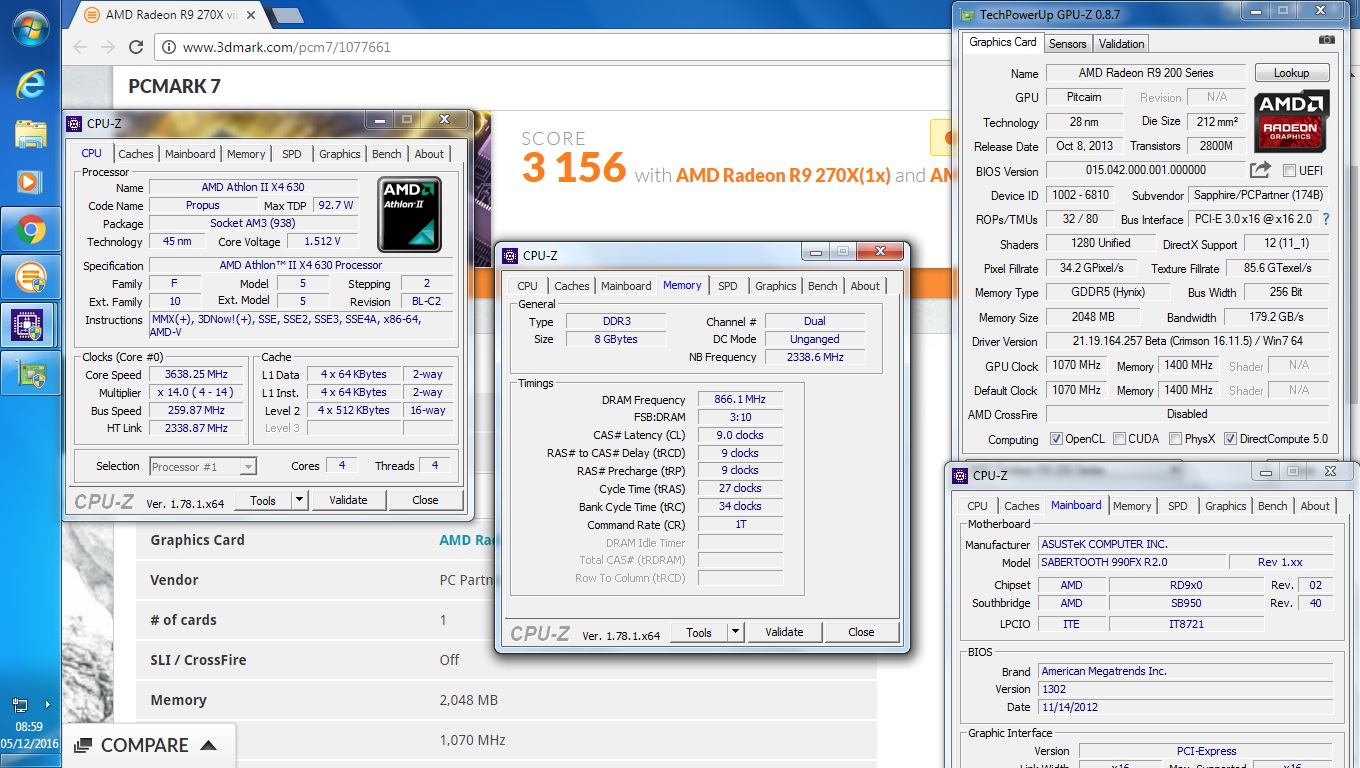
Task: Switch to Chrome via its taskbar icon
Action: (30, 231)
